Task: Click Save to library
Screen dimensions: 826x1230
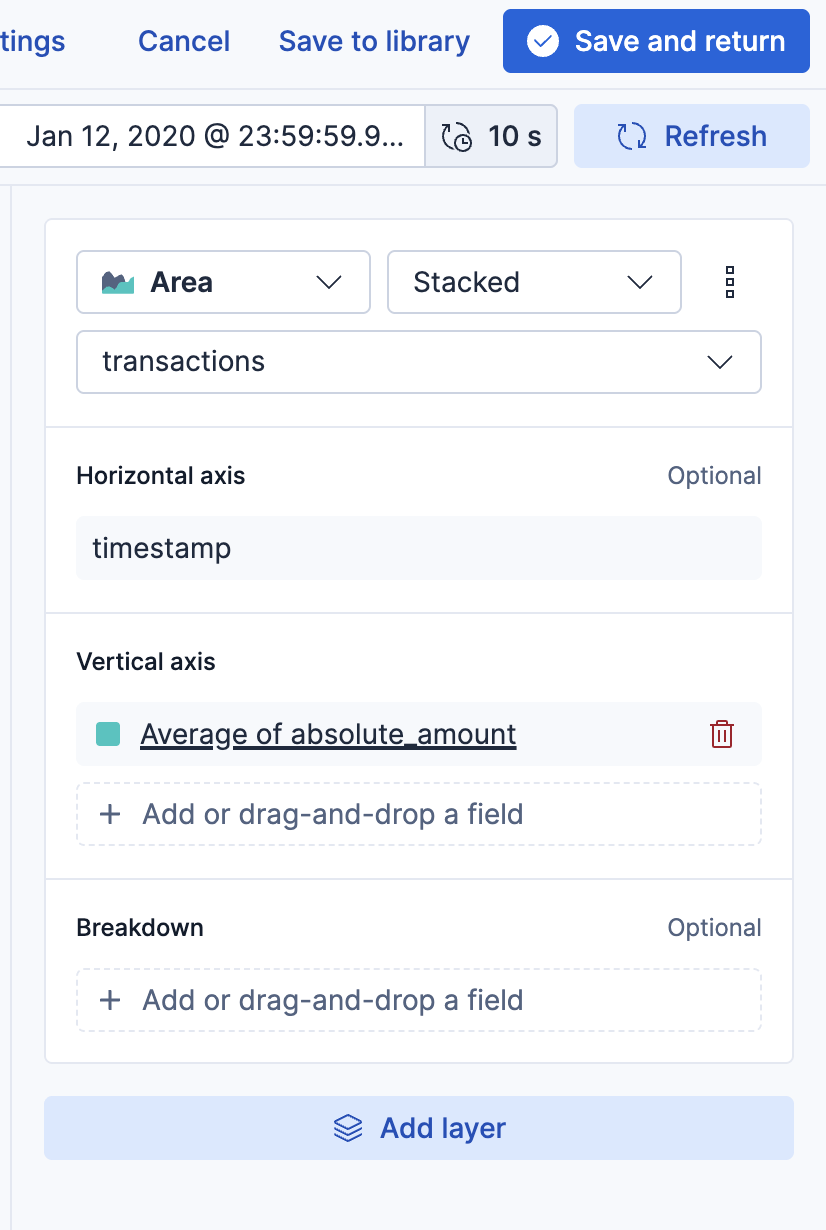Action: click(374, 41)
